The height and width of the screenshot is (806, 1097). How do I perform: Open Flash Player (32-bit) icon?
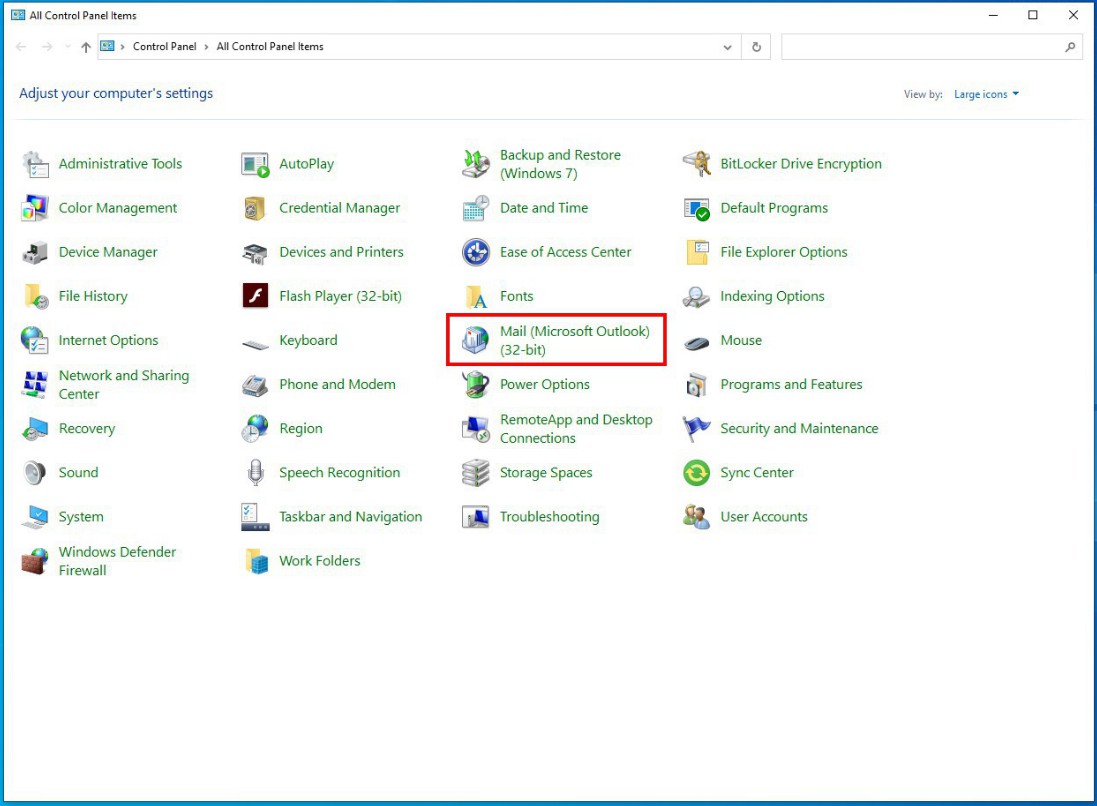(x=255, y=296)
